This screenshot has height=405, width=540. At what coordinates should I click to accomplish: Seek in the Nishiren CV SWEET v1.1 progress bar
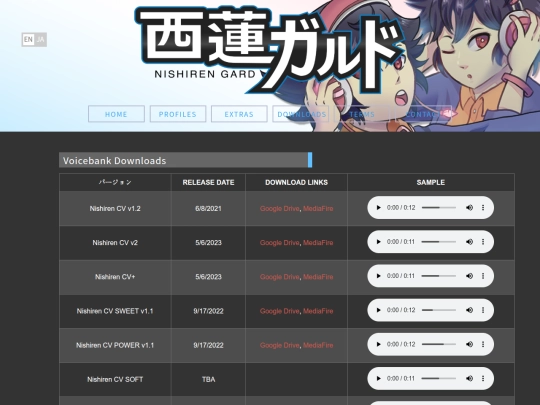click(439, 310)
